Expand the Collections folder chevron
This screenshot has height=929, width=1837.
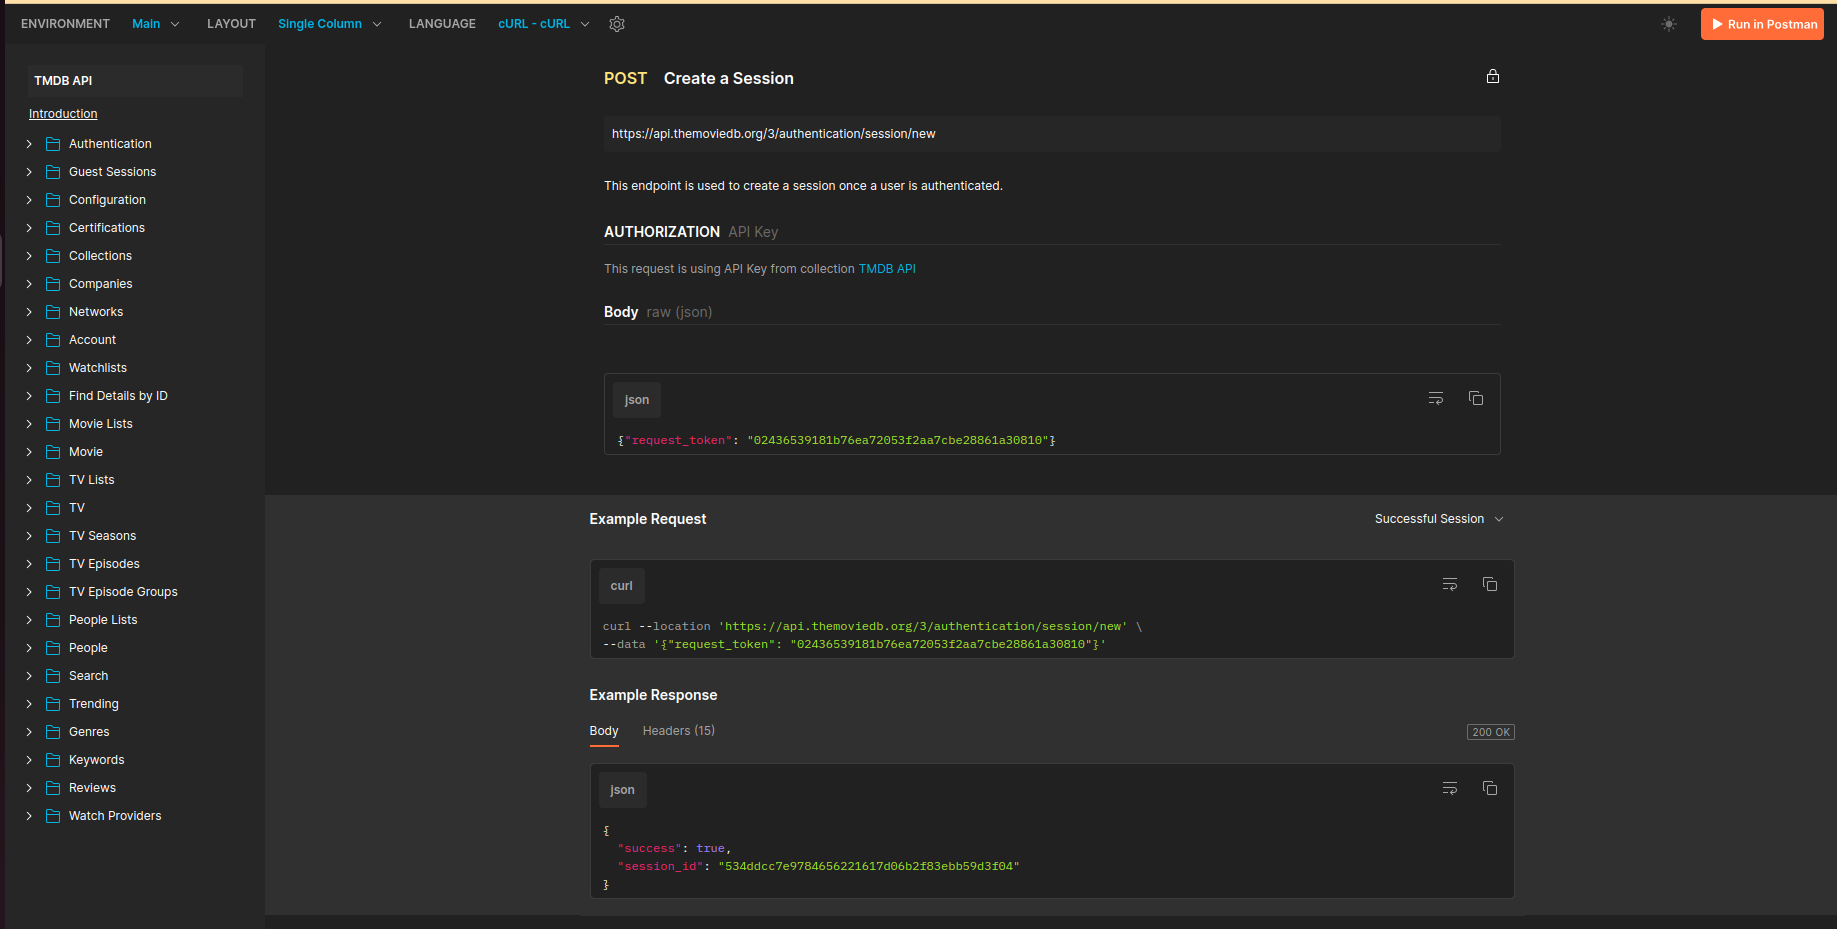click(29, 256)
